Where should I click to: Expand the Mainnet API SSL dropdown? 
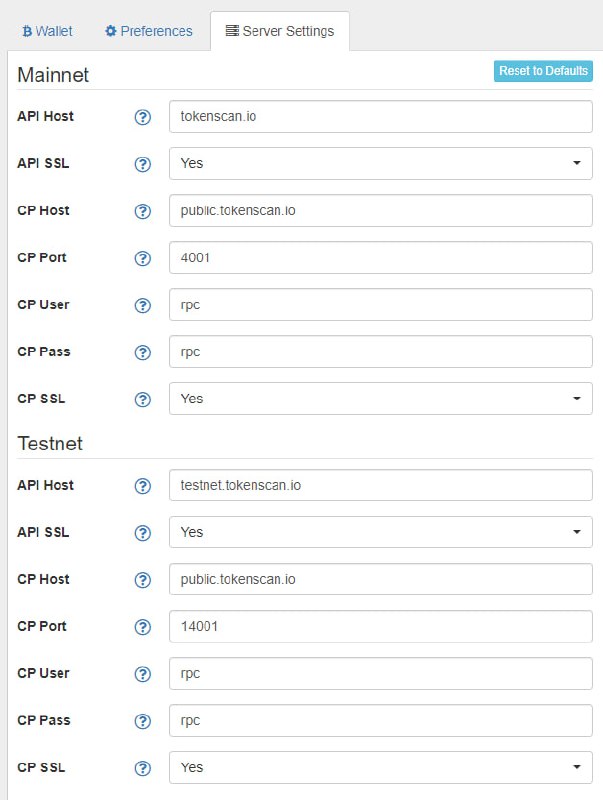point(381,163)
